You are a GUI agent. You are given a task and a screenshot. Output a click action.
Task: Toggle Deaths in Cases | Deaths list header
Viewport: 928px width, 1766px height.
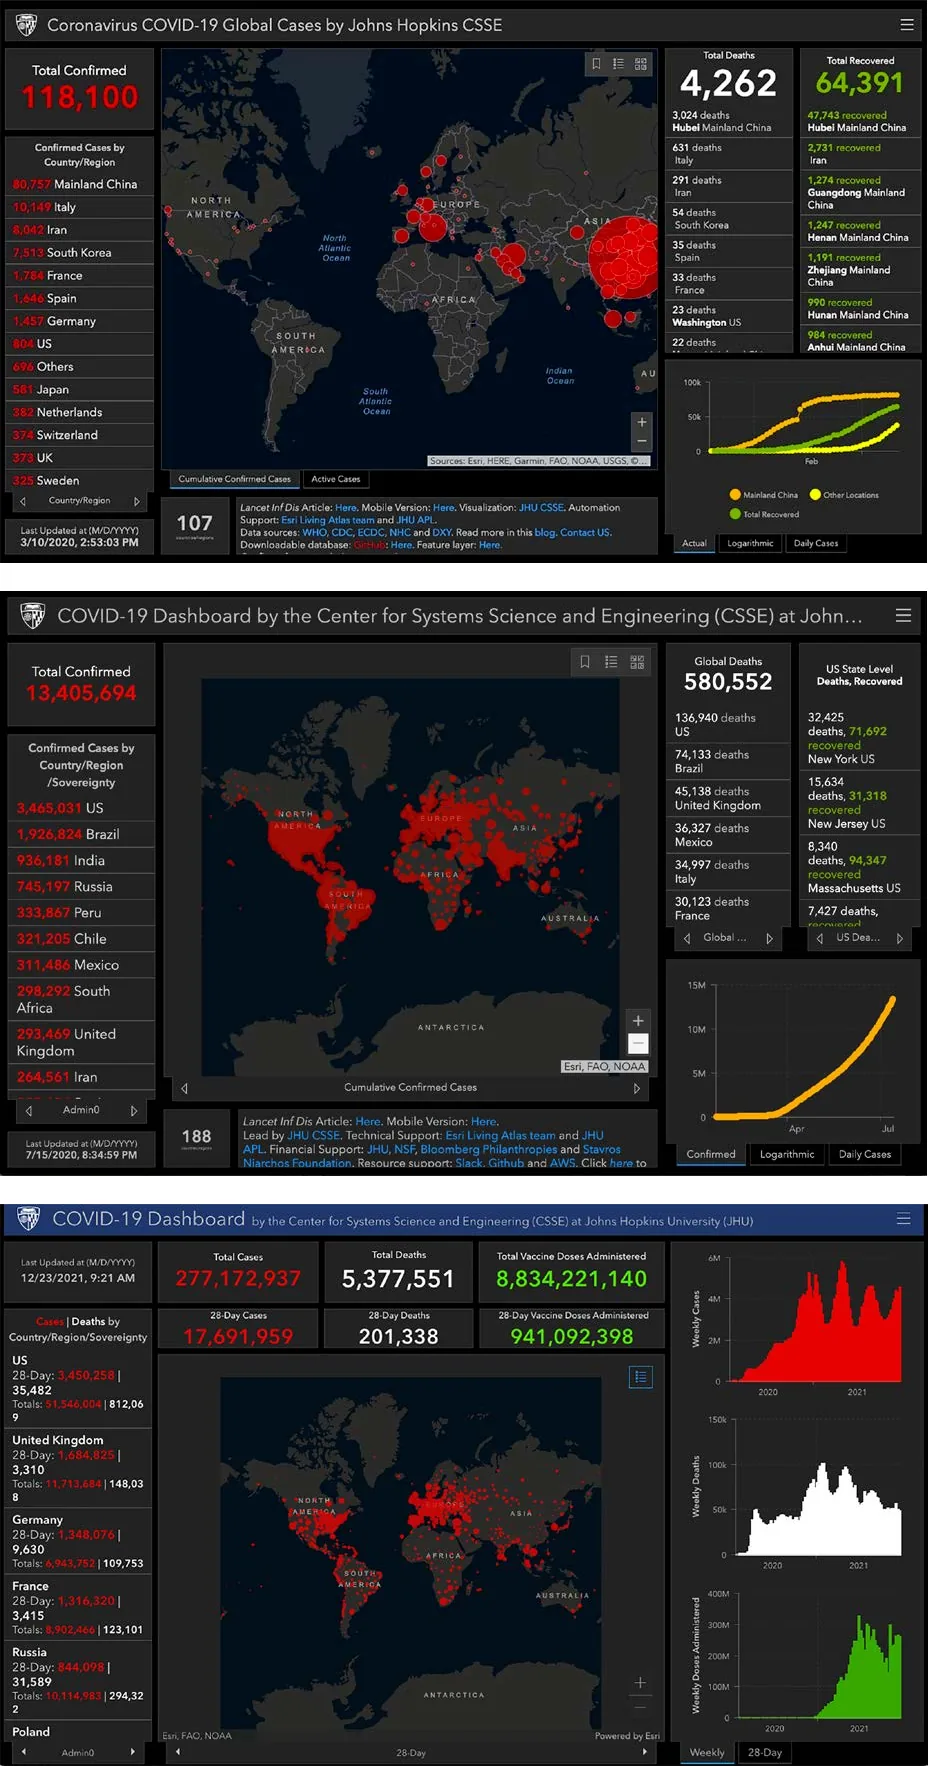click(x=88, y=1322)
